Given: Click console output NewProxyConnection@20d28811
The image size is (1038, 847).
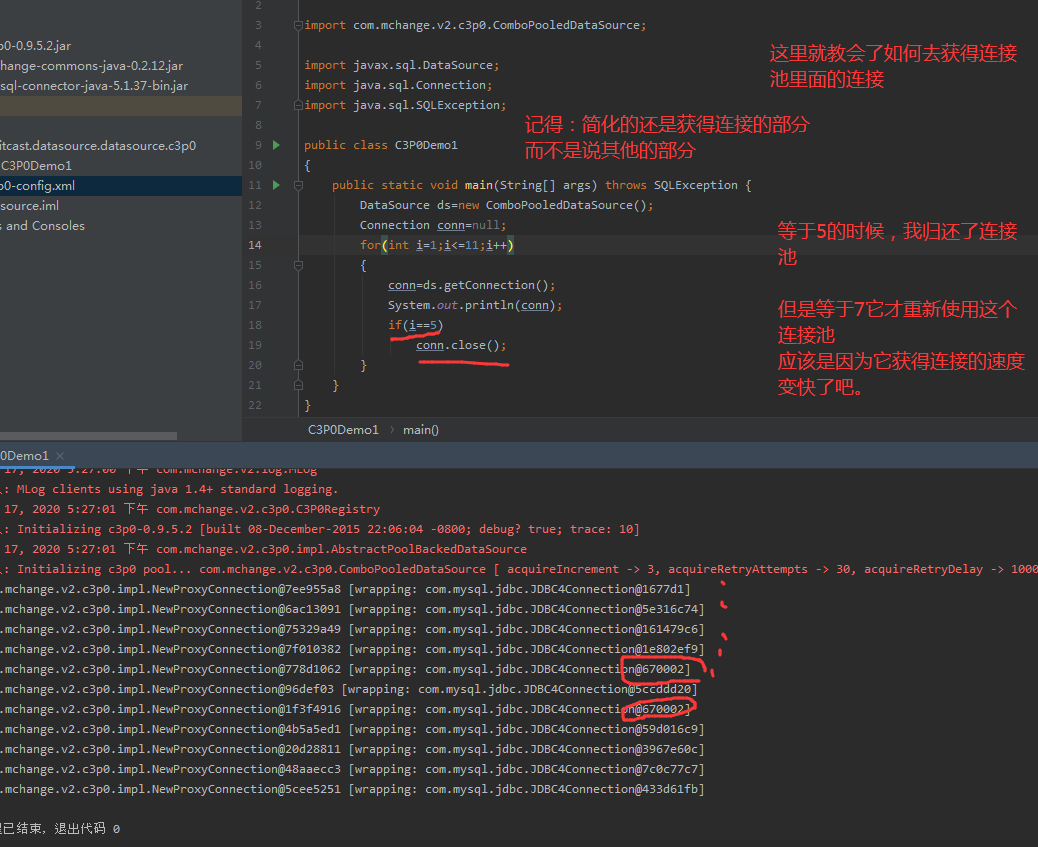Looking at the screenshot, I should [x=352, y=749].
